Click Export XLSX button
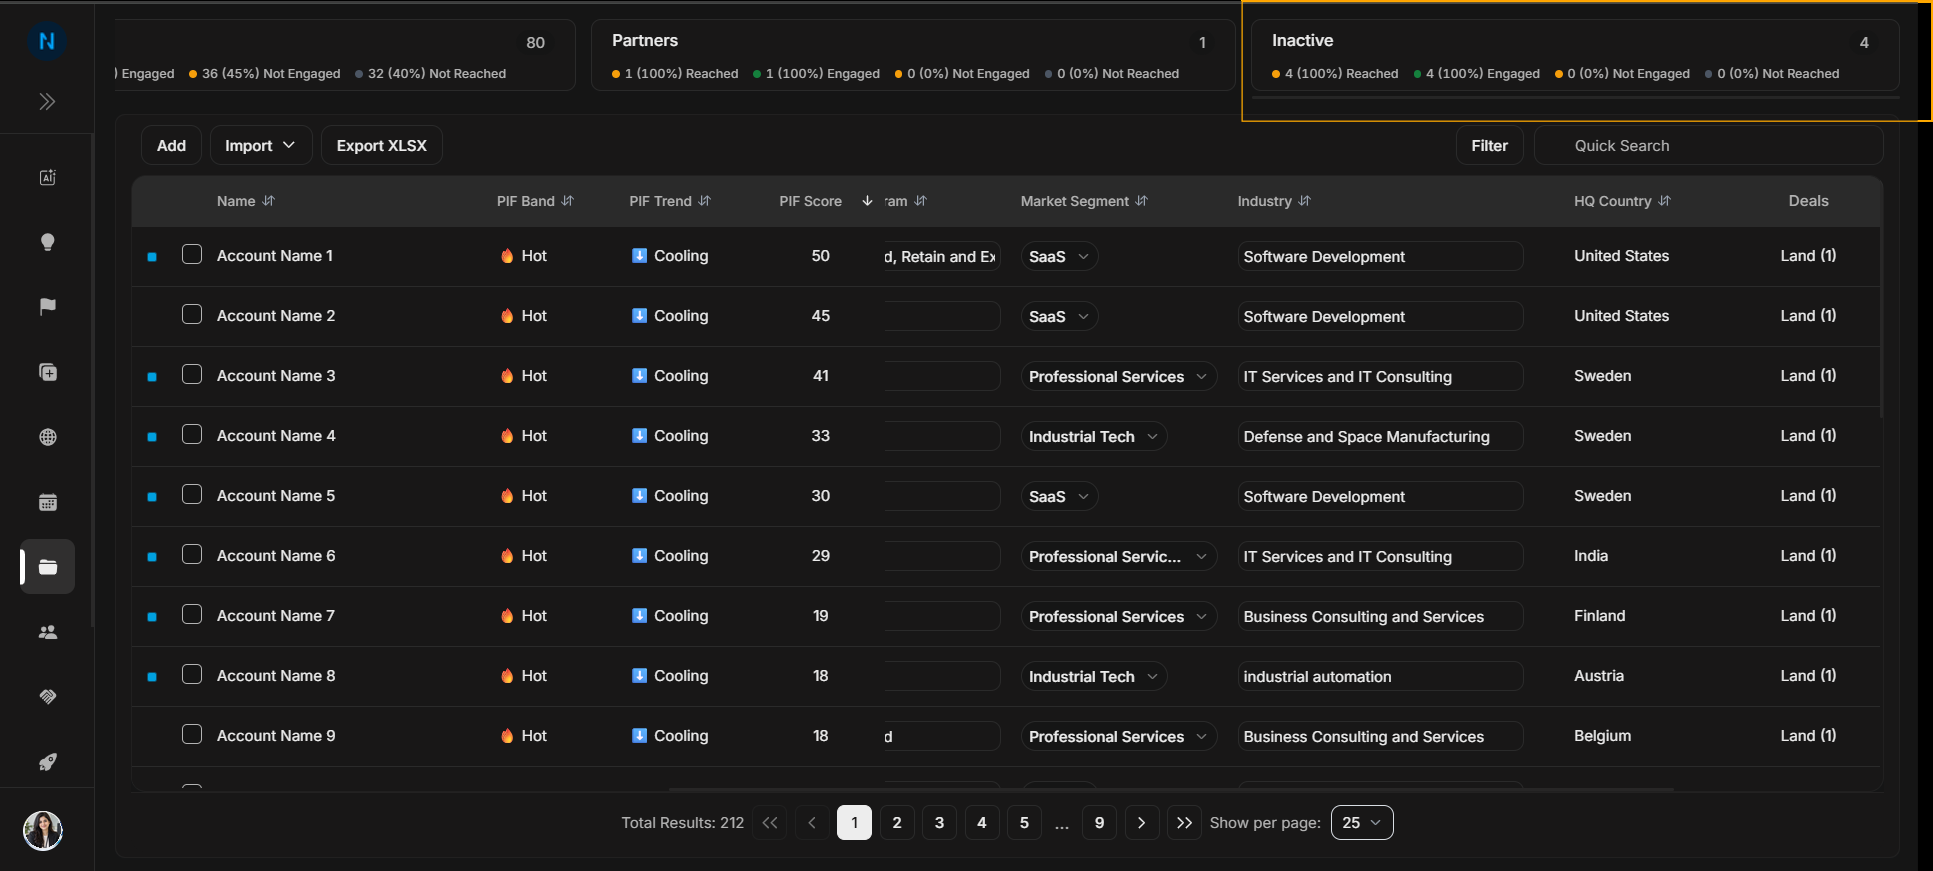The width and height of the screenshot is (1933, 871). point(381,145)
